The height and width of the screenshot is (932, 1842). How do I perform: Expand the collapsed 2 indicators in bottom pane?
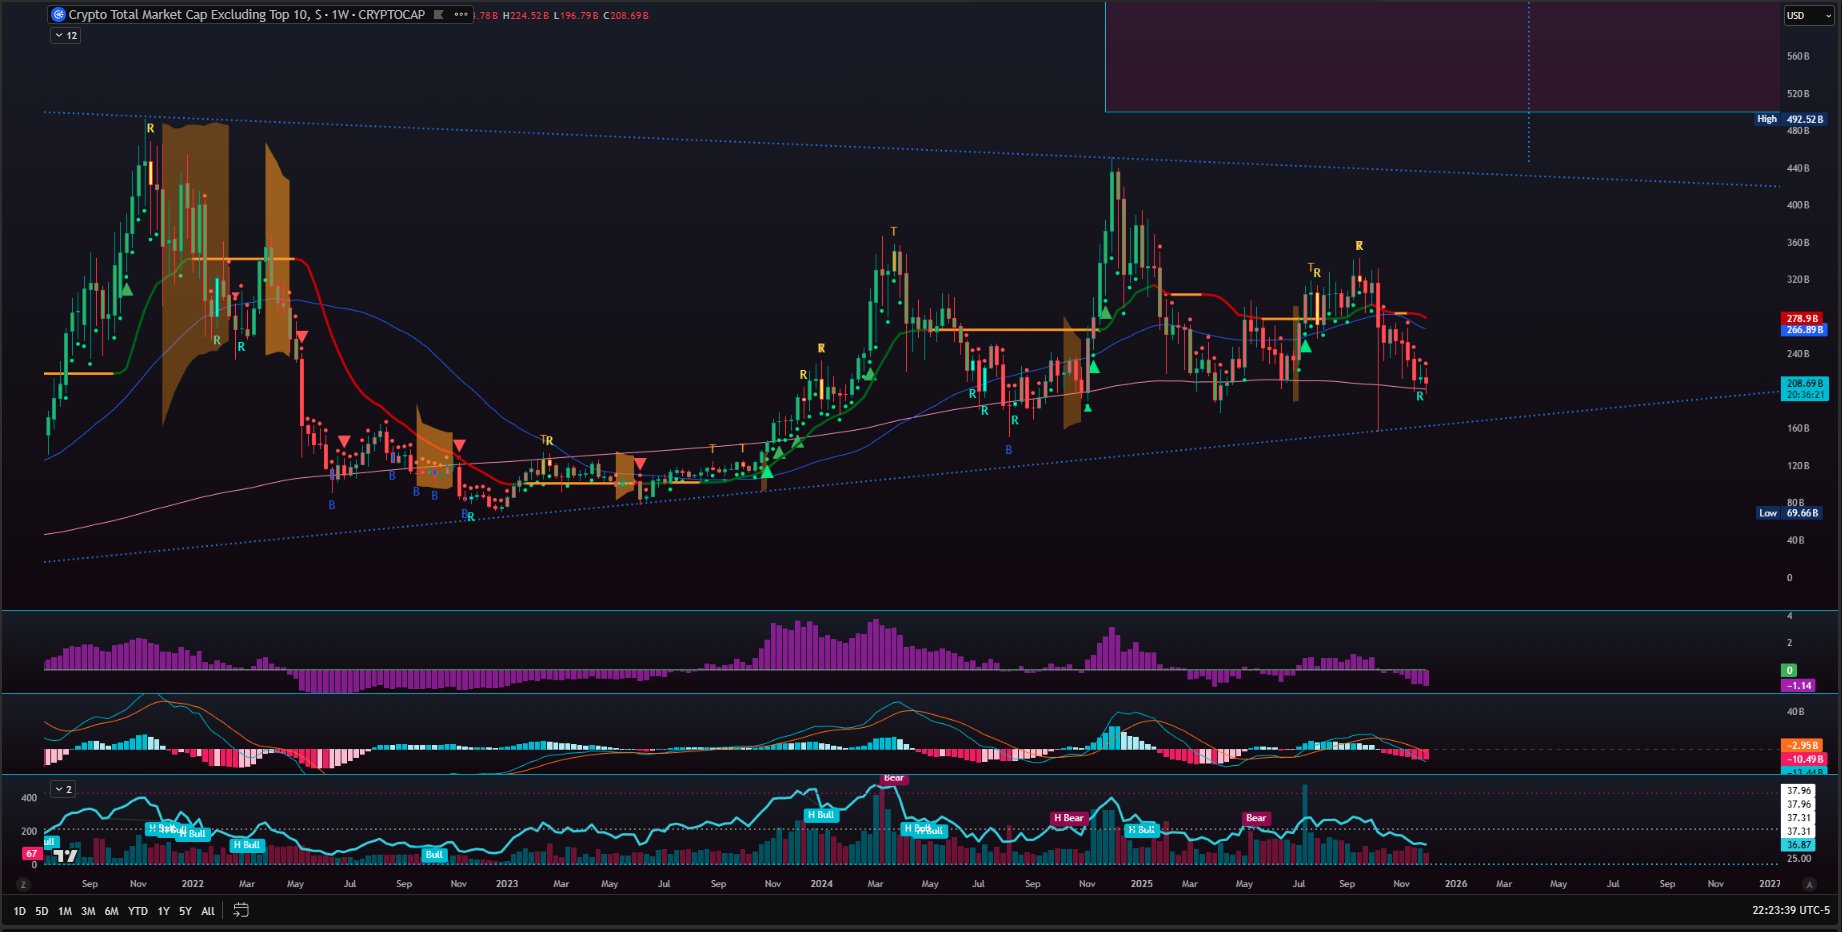63,789
